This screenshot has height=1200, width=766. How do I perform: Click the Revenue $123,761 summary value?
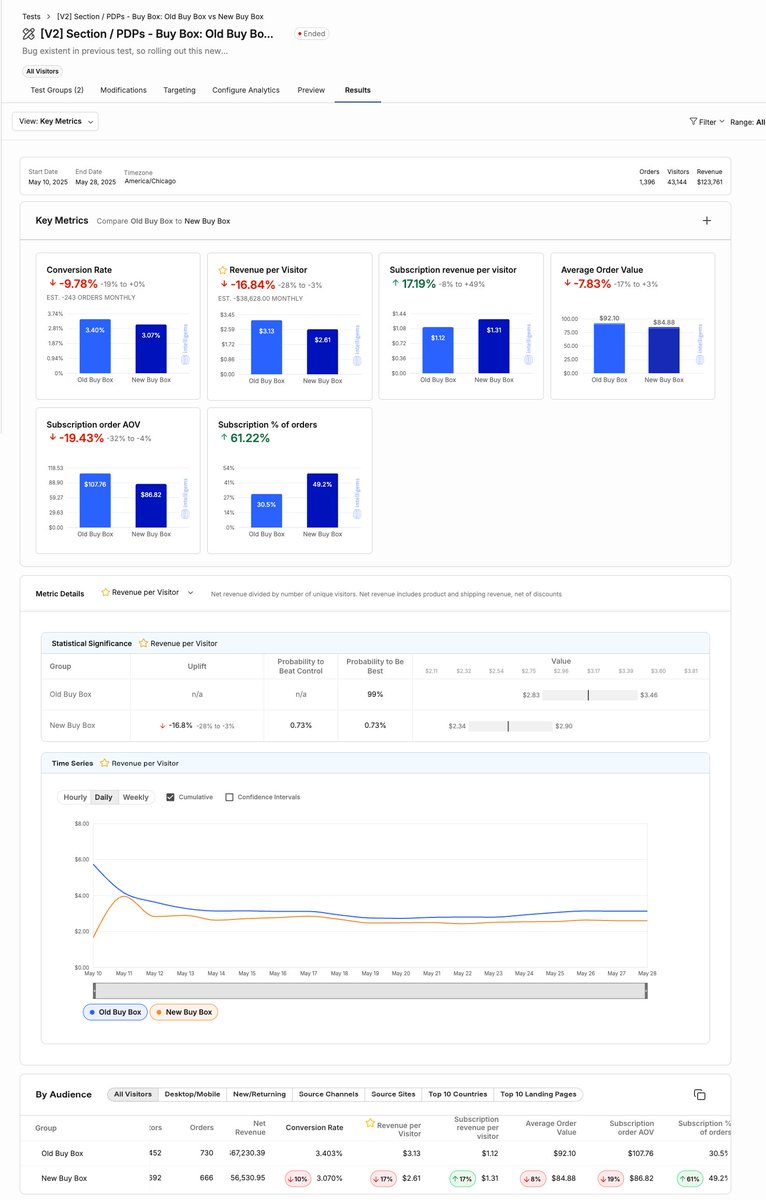(x=709, y=183)
